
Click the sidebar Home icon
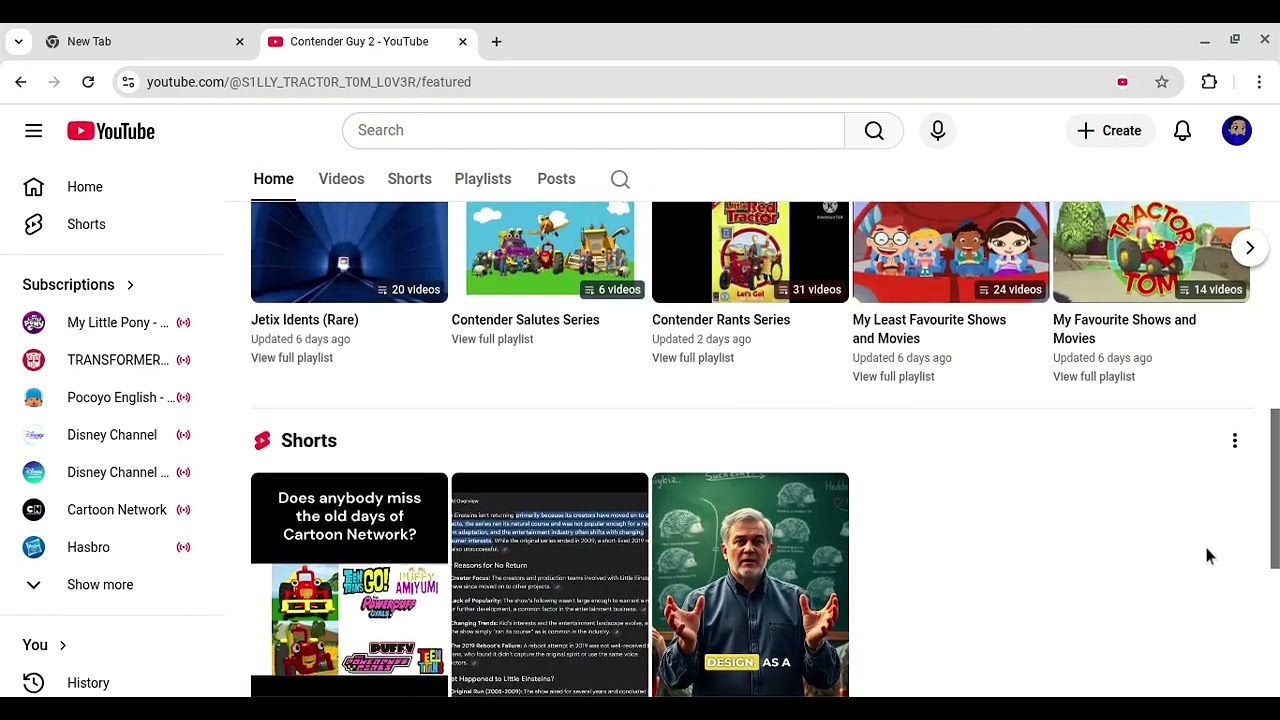[x=34, y=187]
